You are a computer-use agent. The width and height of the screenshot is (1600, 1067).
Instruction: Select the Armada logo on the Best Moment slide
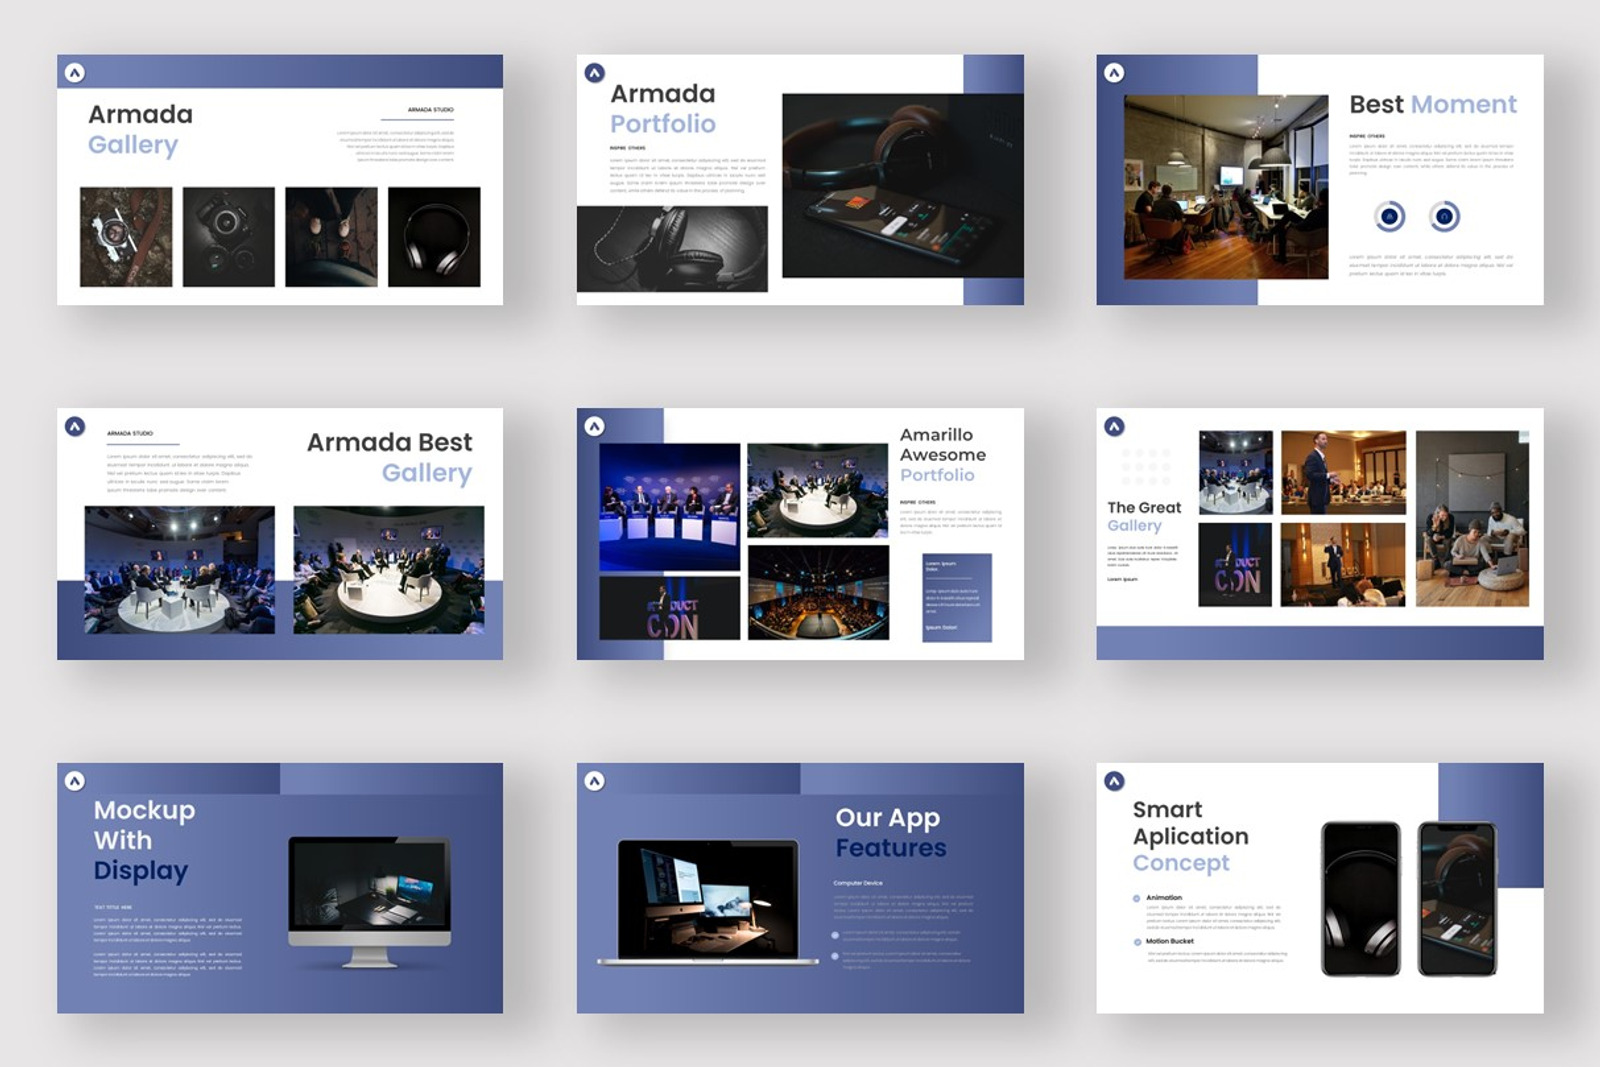[x=1113, y=71]
